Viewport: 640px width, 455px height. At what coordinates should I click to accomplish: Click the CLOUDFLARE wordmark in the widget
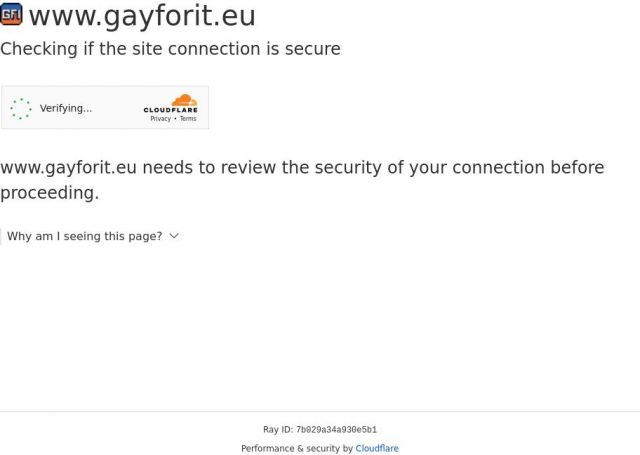pyautogui.click(x=170, y=110)
